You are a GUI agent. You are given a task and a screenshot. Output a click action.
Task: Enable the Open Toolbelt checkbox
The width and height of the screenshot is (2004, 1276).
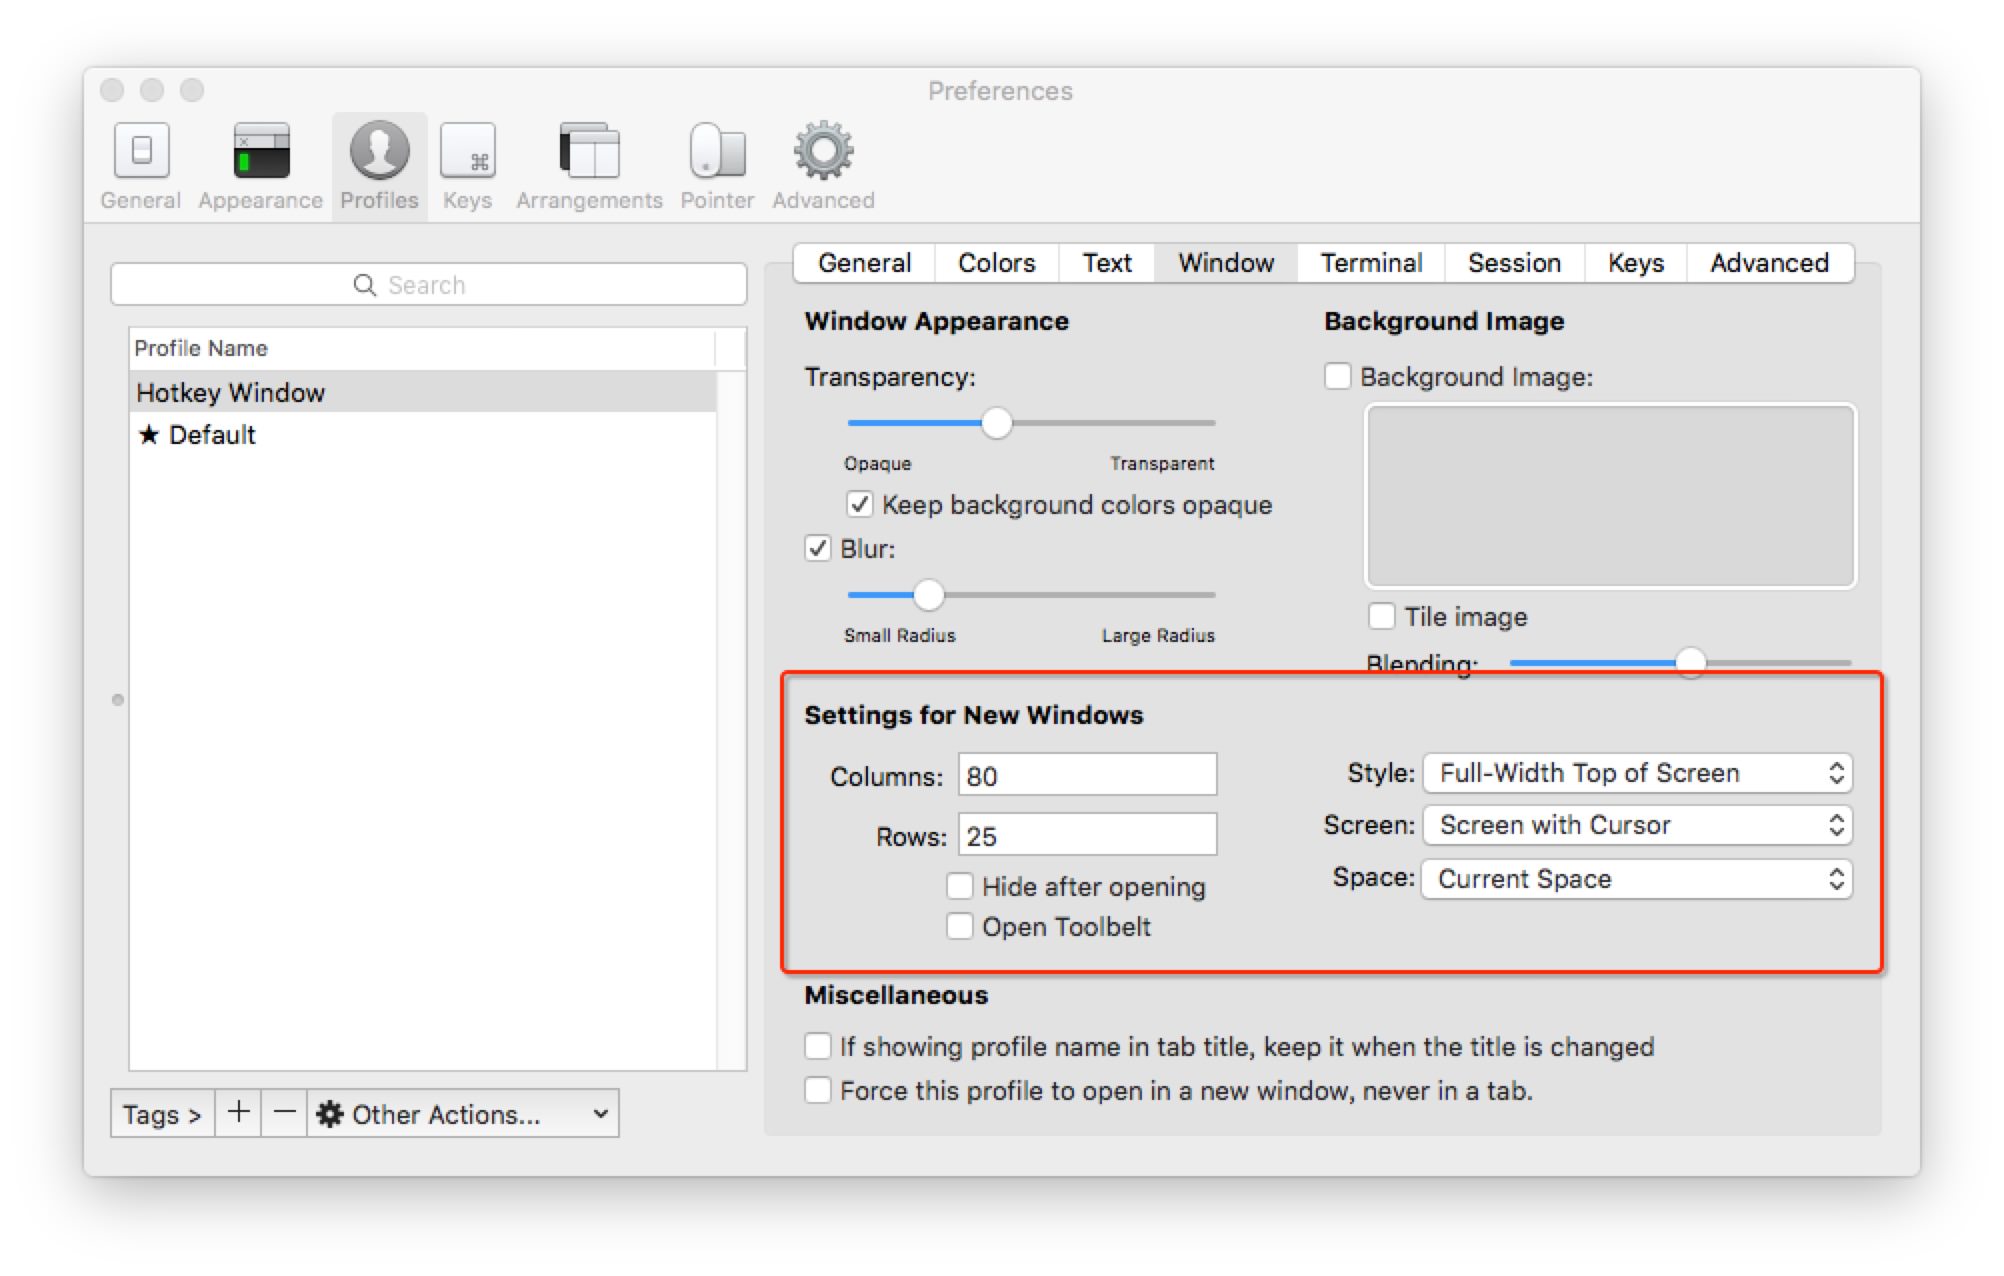click(x=960, y=927)
